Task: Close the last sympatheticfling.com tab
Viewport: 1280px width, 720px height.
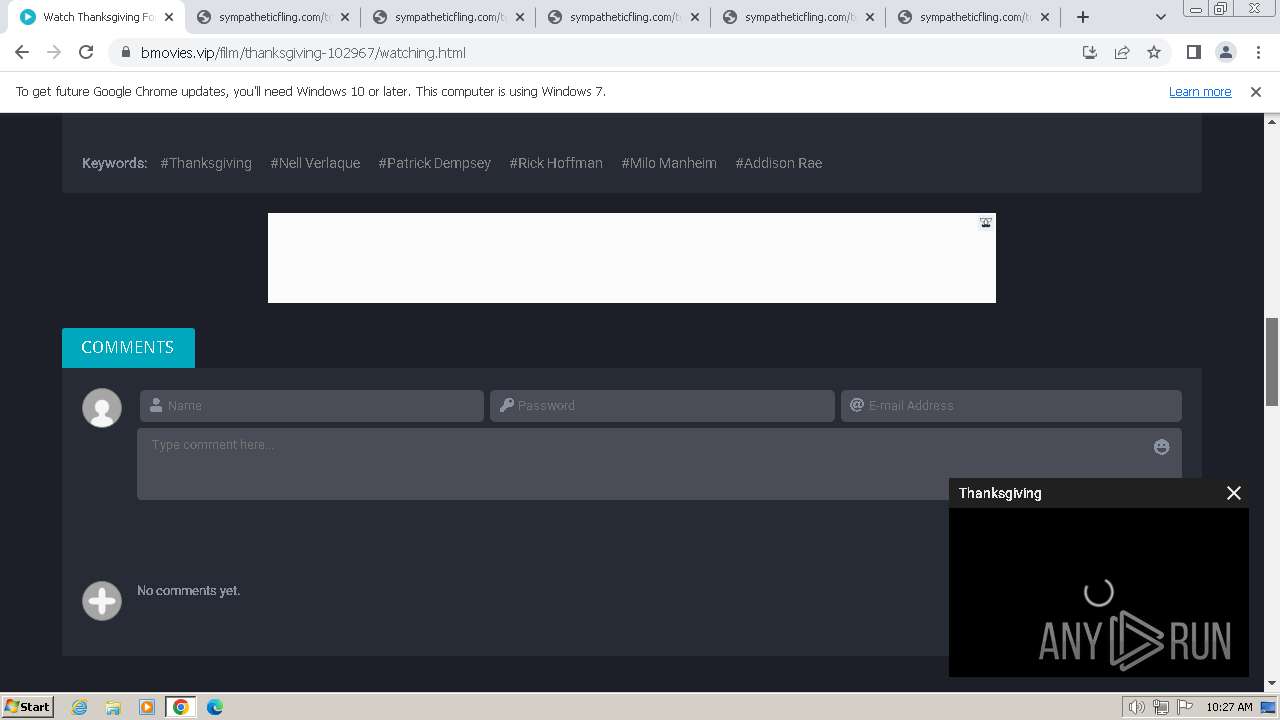Action: [1044, 17]
